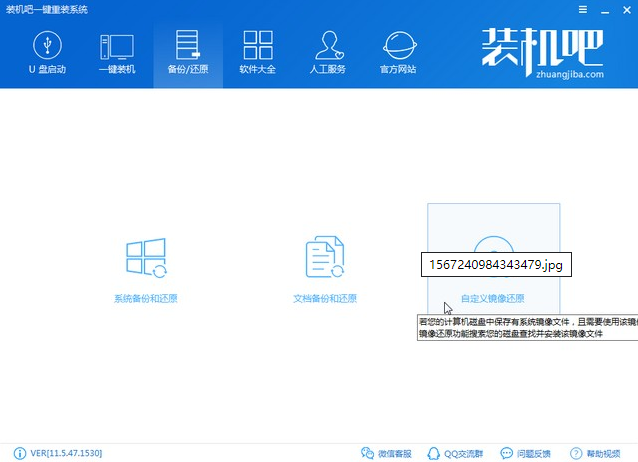Image resolution: width=638 pixels, height=462 pixels.
Task: Click the version info icon in the status bar
Action: [20, 453]
